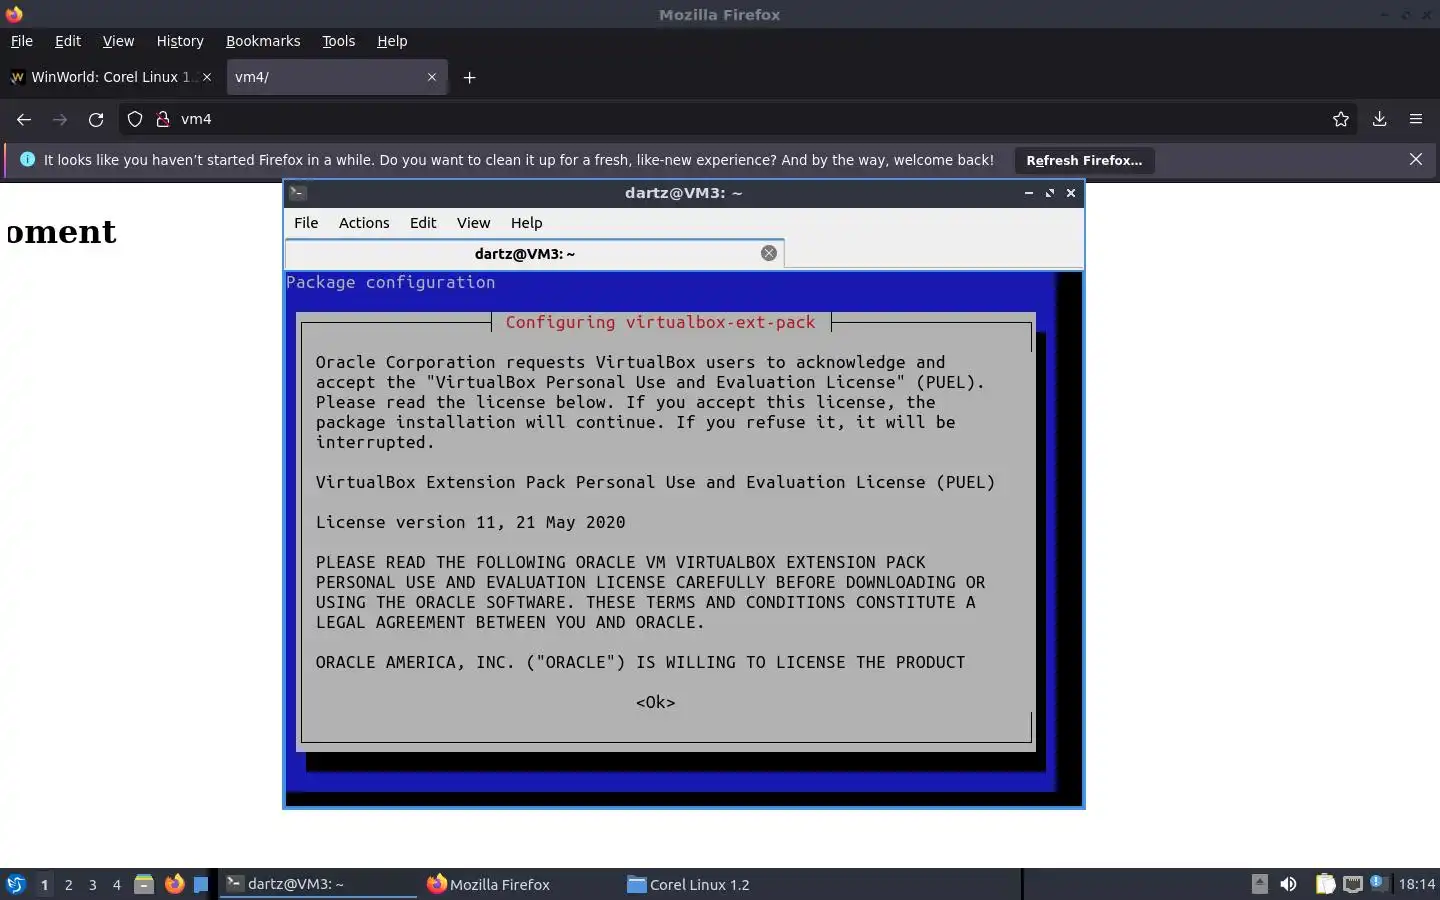The height and width of the screenshot is (900, 1440).
Task: Open the terminal View menu
Action: tap(473, 223)
